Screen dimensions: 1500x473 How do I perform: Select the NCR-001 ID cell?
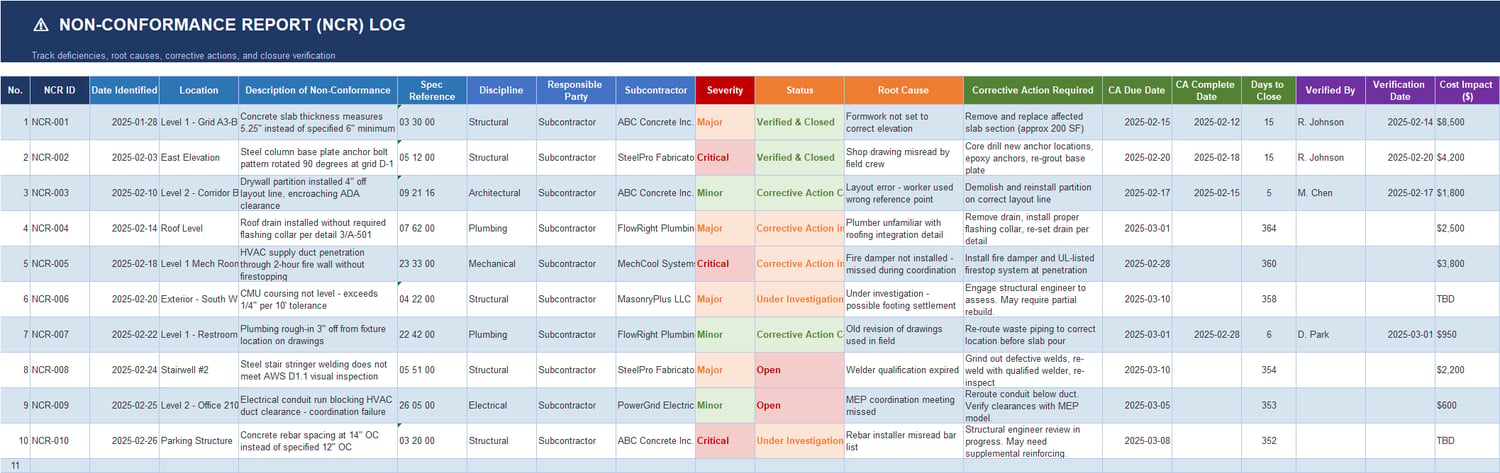(x=59, y=122)
